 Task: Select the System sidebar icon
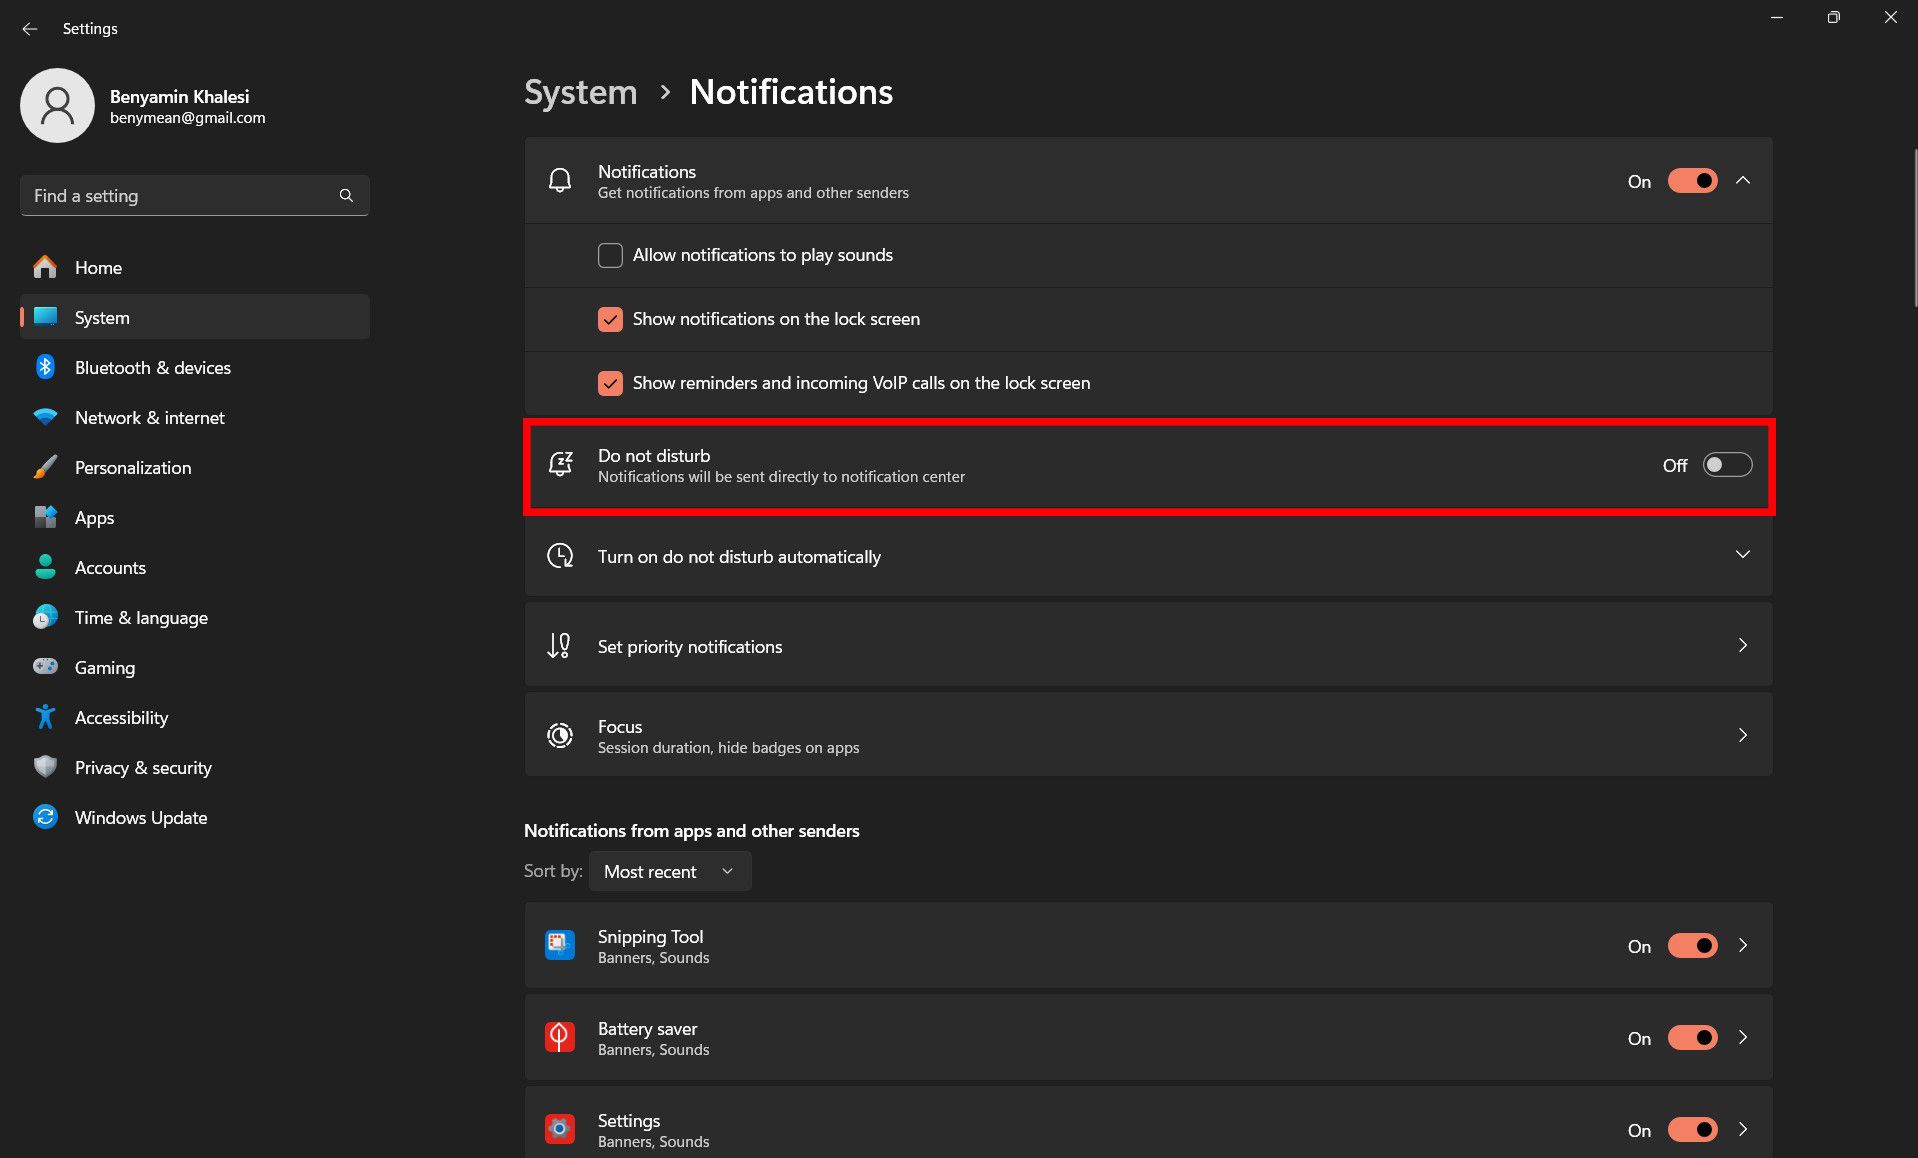pos(45,317)
